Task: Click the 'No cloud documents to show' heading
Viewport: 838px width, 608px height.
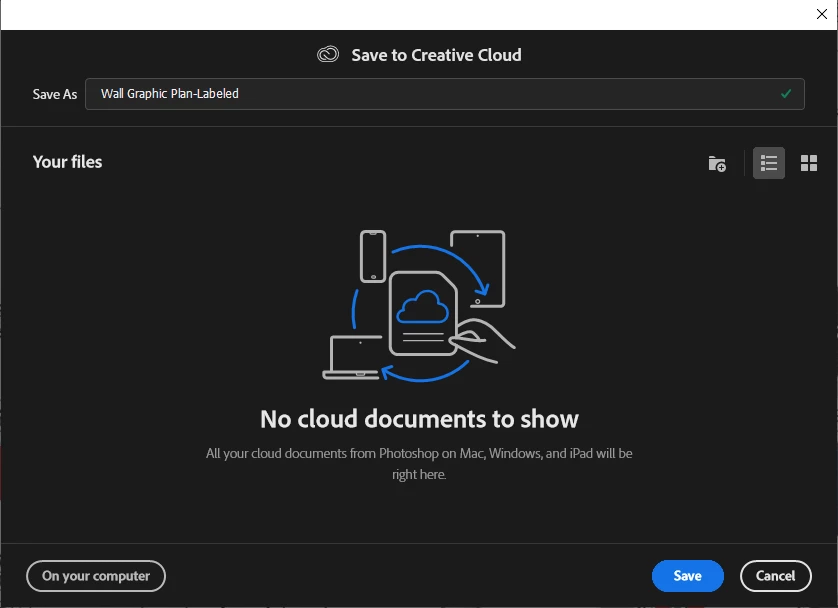Action: pyautogui.click(x=419, y=419)
